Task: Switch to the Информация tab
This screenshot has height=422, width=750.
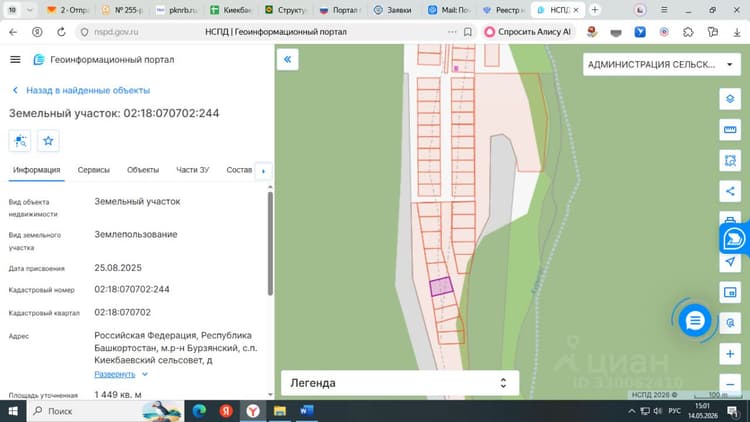Action: [x=36, y=170]
